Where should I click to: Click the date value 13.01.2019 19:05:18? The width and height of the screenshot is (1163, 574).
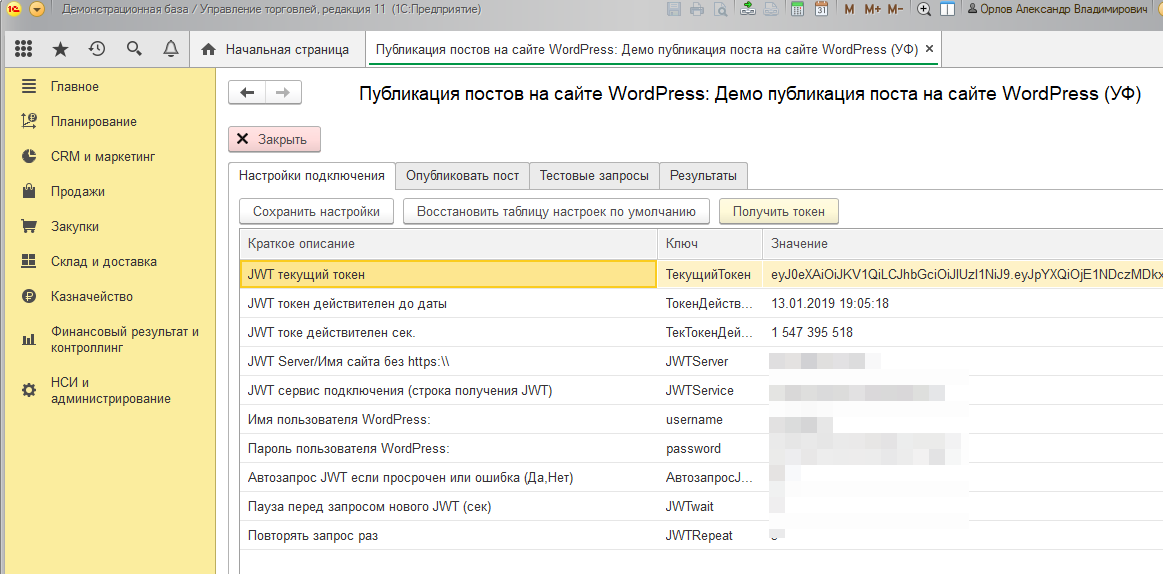click(830, 303)
